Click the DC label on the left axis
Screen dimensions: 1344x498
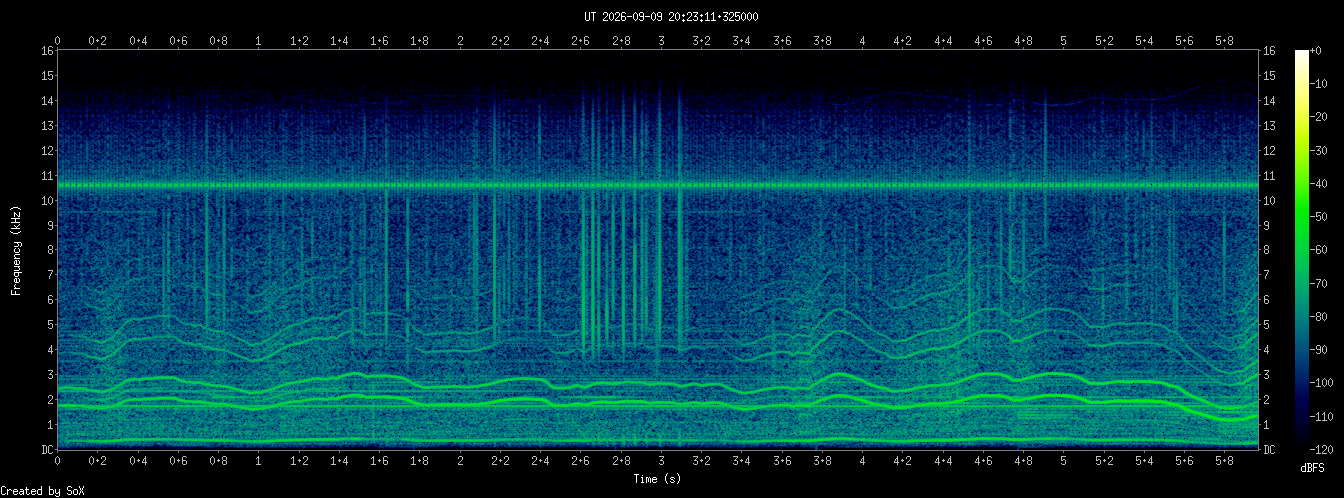click(47, 449)
